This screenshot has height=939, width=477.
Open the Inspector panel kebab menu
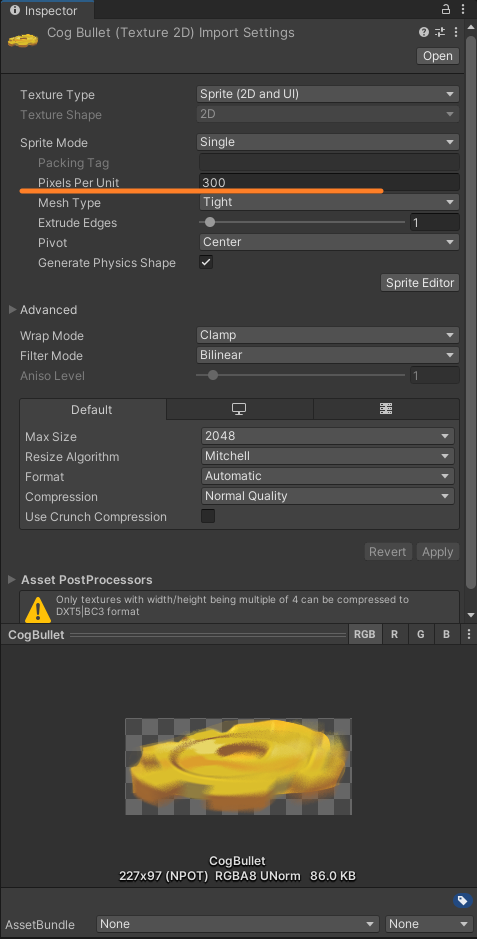tap(464, 9)
